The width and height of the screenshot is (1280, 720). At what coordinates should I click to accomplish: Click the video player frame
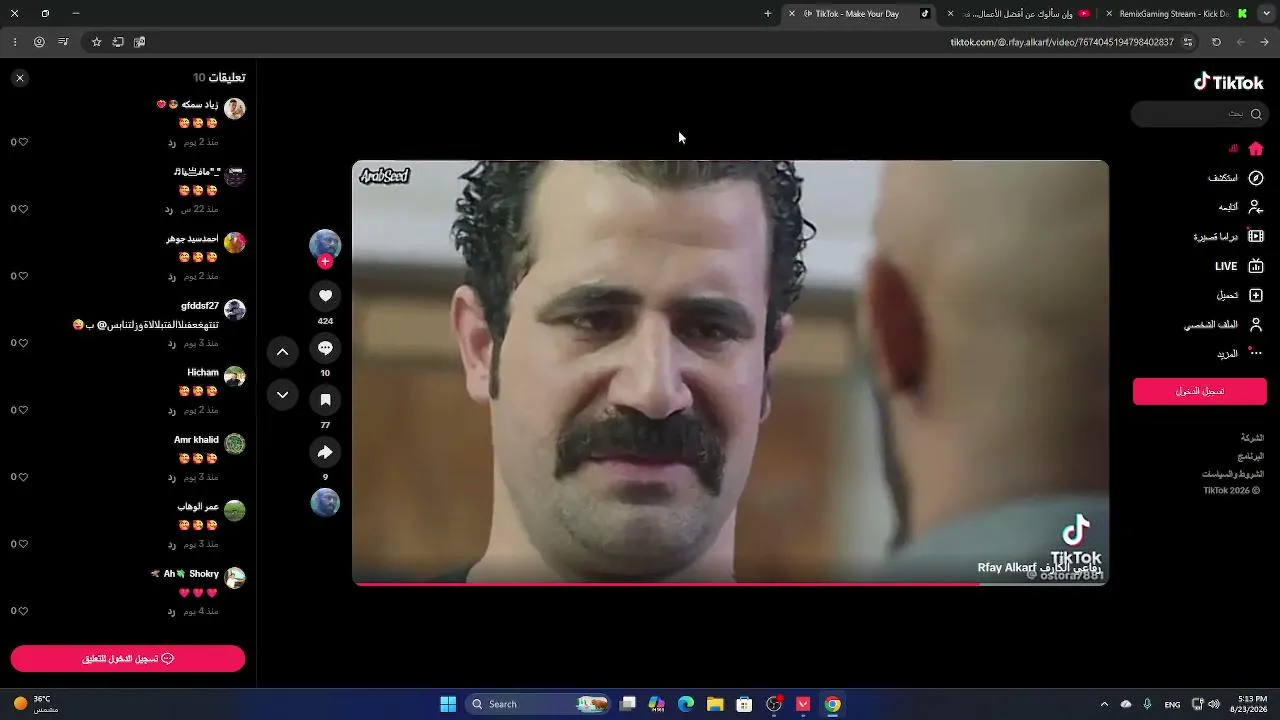(730, 372)
